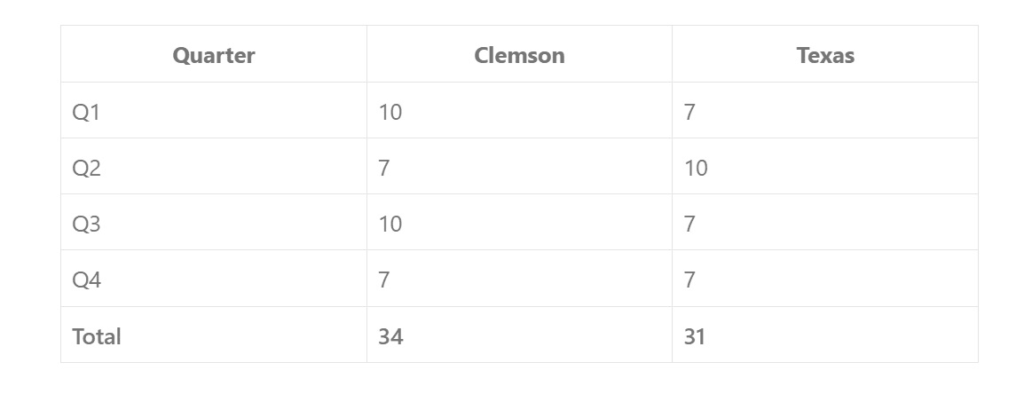1024x394 pixels.
Task: Select the Q2 row label cell
Action: 214,166
